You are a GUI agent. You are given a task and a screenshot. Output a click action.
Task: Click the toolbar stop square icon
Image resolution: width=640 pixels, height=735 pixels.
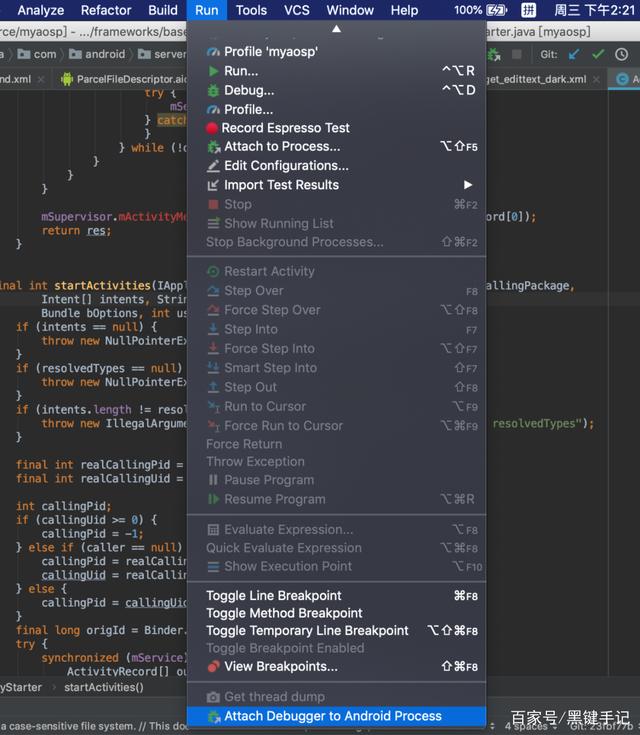tap(517, 54)
